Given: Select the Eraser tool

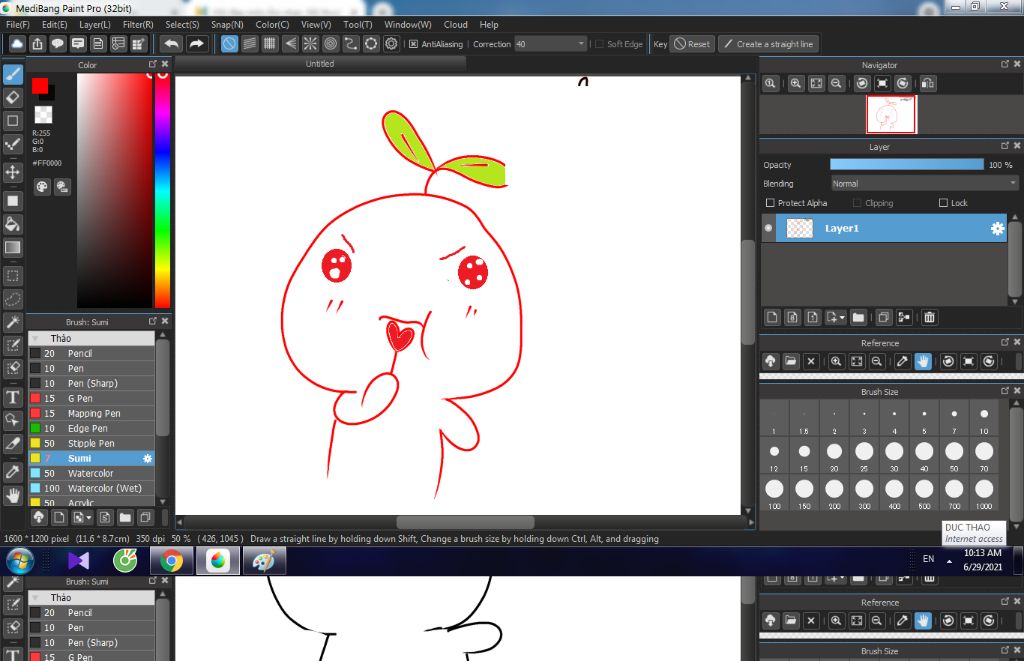Looking at the screenshot, I should tap(12, 97).
